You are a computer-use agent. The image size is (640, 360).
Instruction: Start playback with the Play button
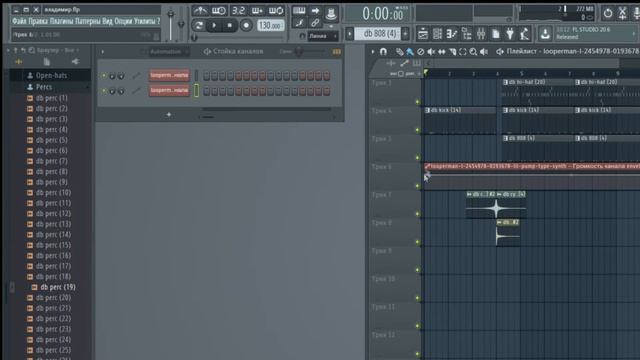(214, 25)
